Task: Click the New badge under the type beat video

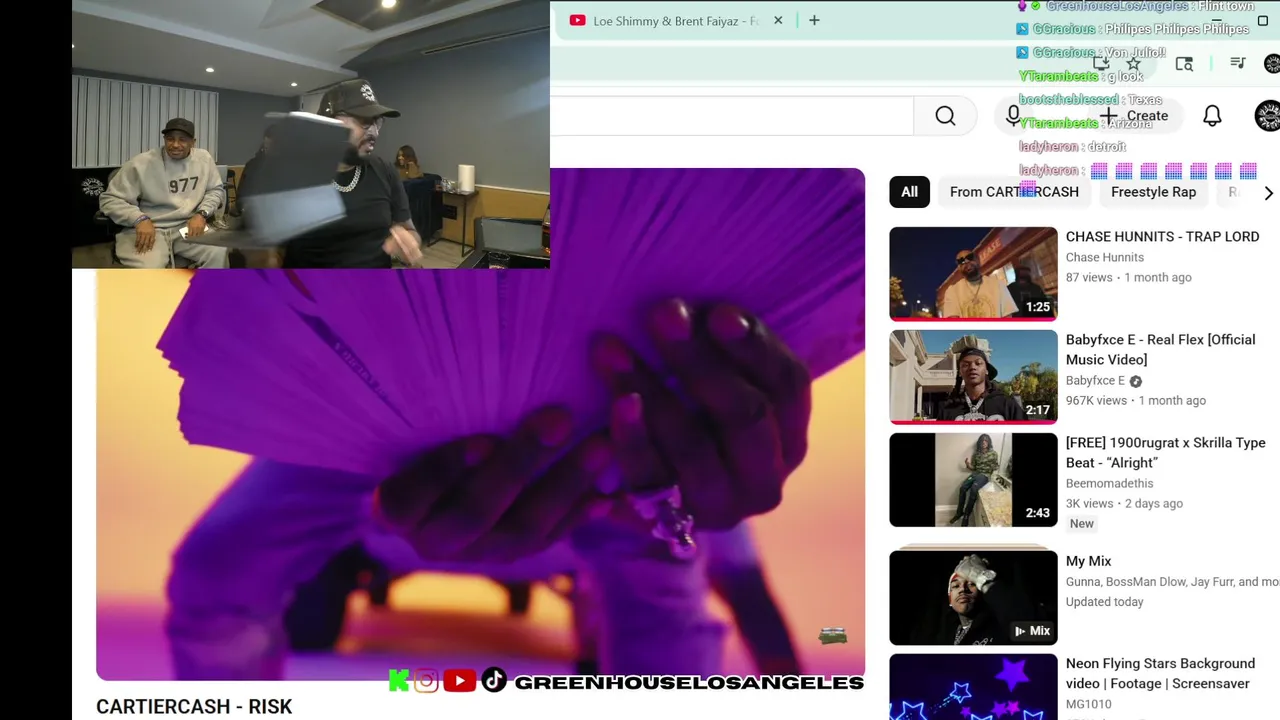Action: 1081,524
